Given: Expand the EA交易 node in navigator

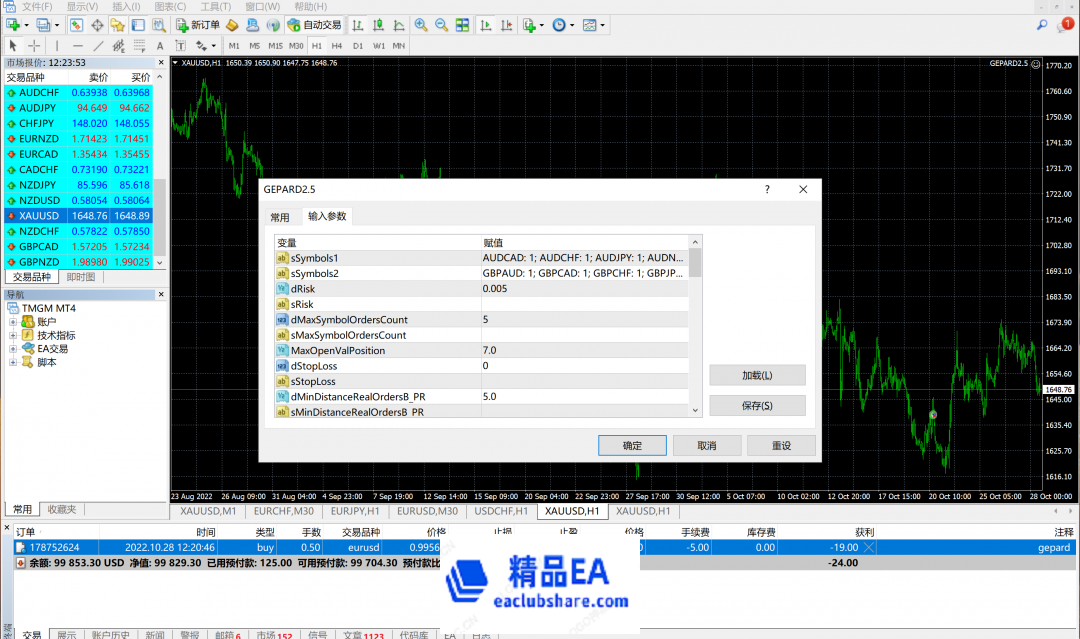Looking at the screenshot, I should [x=14, y=349].
